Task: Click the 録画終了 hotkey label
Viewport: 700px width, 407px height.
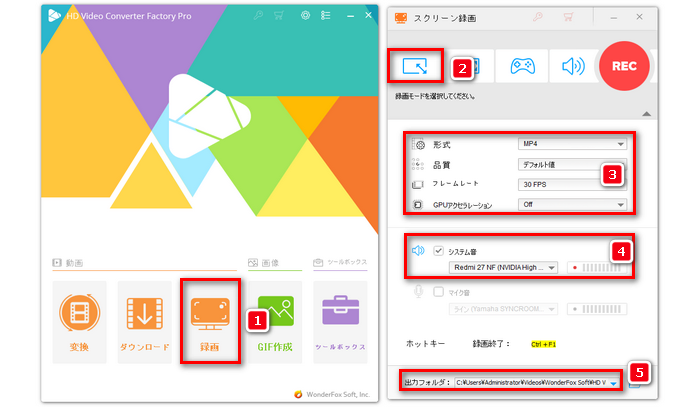Action: click(x=491, y=344)
